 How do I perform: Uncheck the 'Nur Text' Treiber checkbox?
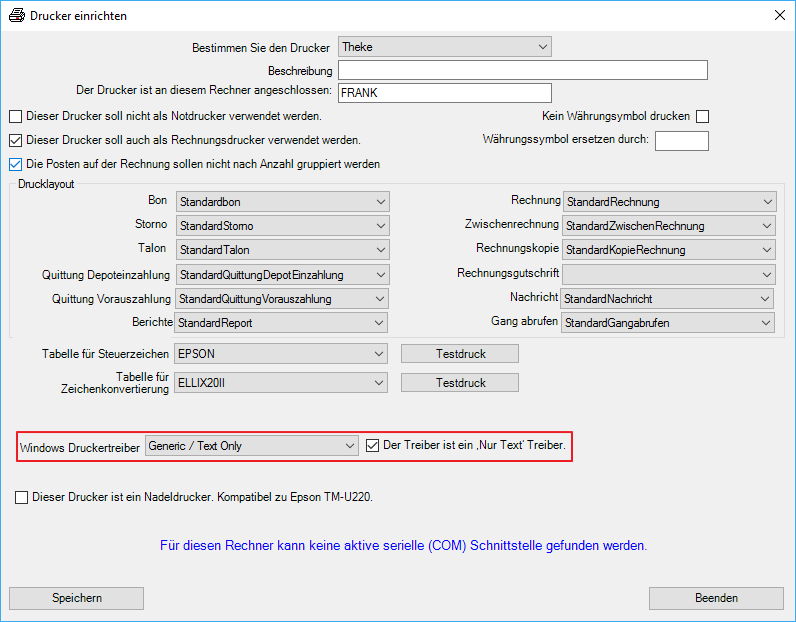tap(373, 446)
